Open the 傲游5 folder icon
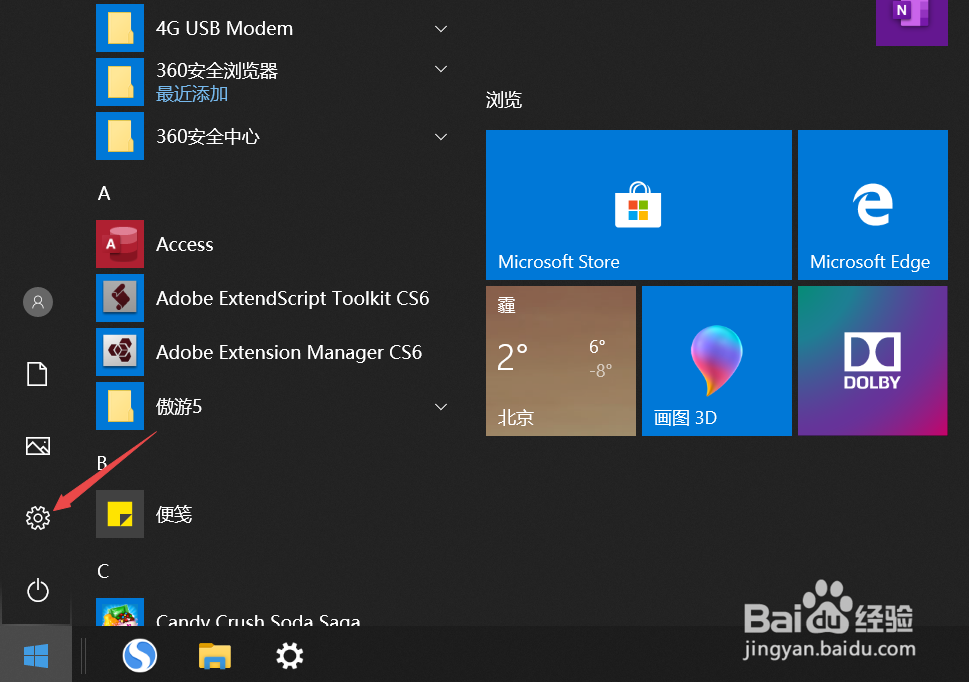Image resolution: width=969 pixels, height=682 pixels. (120, 406)
